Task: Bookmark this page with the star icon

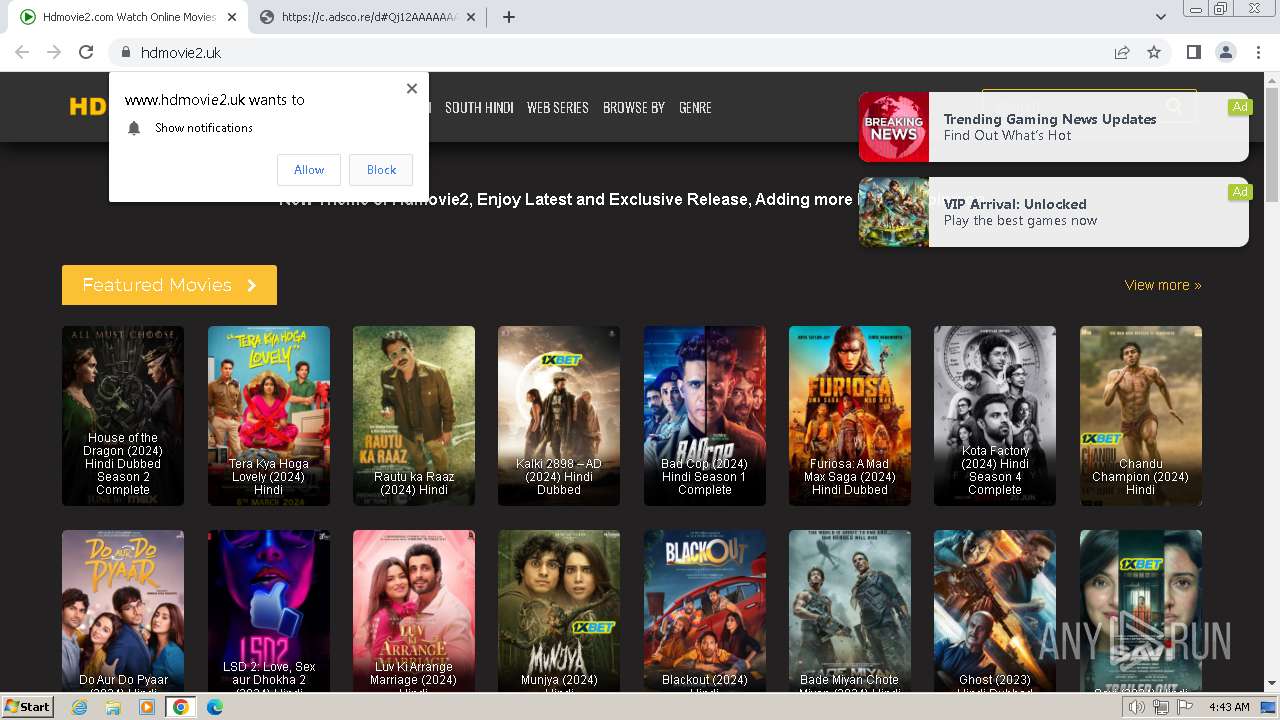Action: click(1154, 52)
